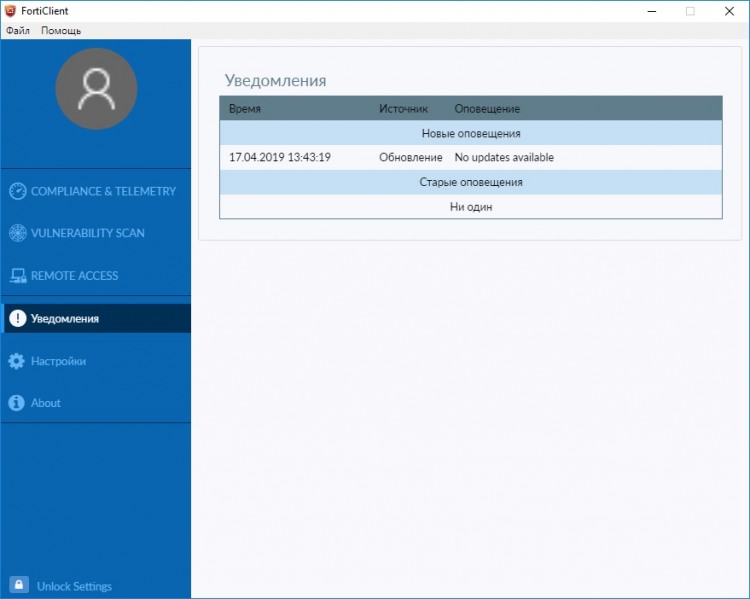Close the FortiClient window
This screenshot has width=750, height=599.
[x=727, y=11]
